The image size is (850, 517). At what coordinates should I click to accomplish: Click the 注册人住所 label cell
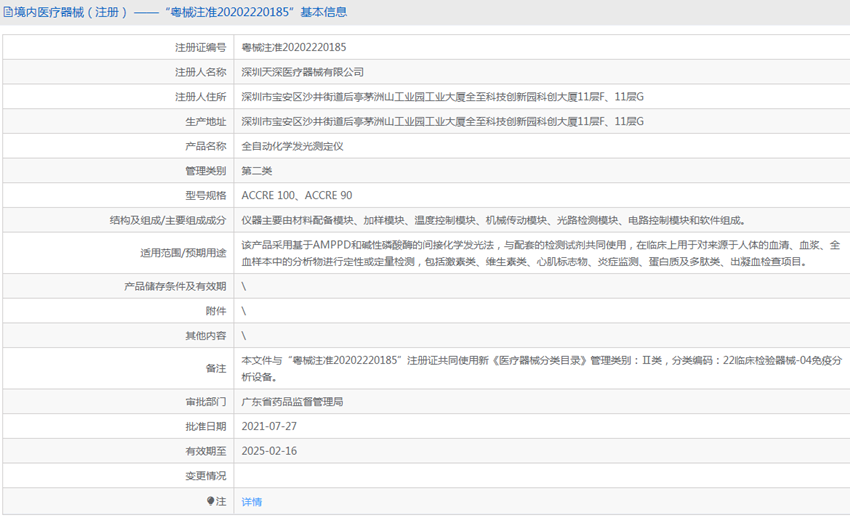pos(118,96)
